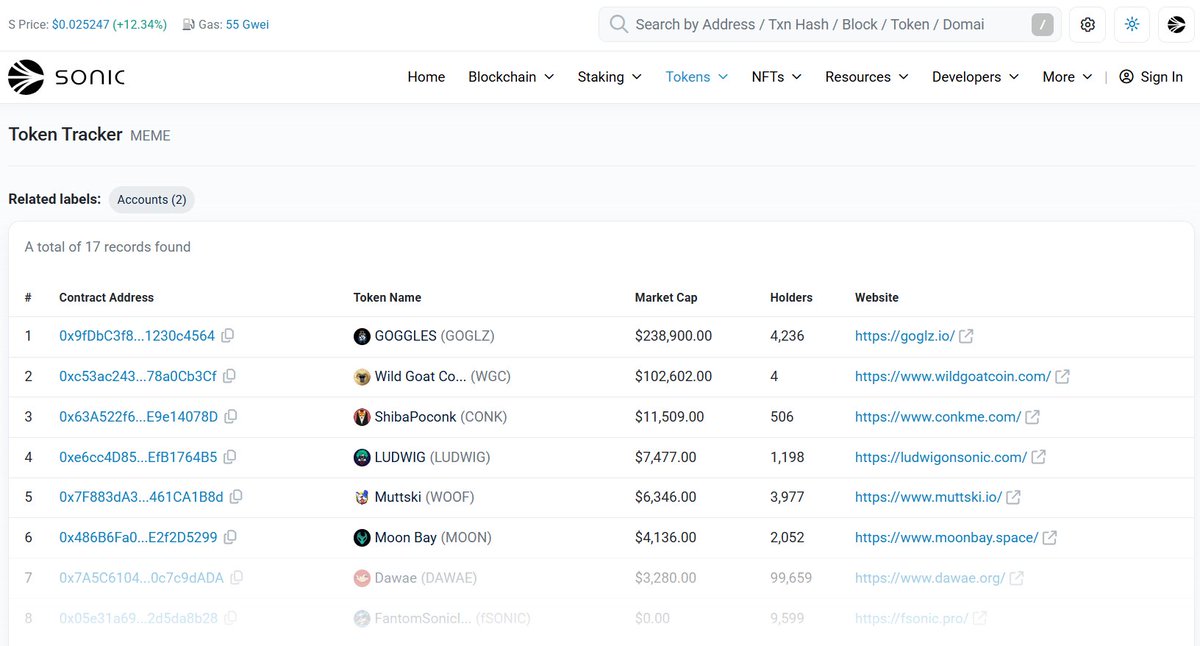Expand the Resources menu
Viewport: 1200px width, 646px height.
[x=866, y=77]
